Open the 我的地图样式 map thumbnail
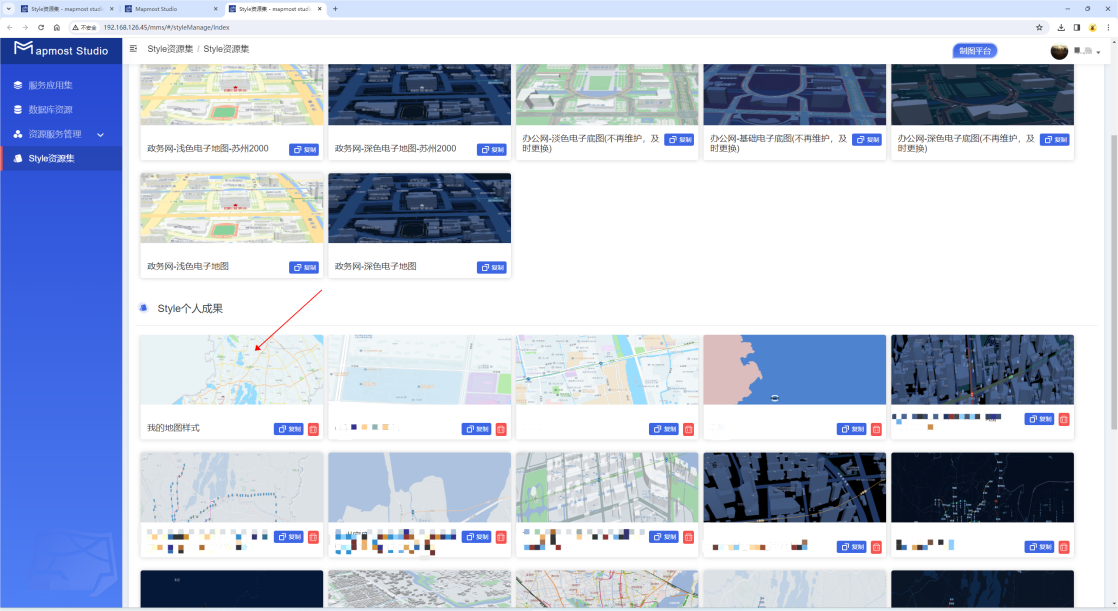Screen dimensions: 1118x611 232,370
